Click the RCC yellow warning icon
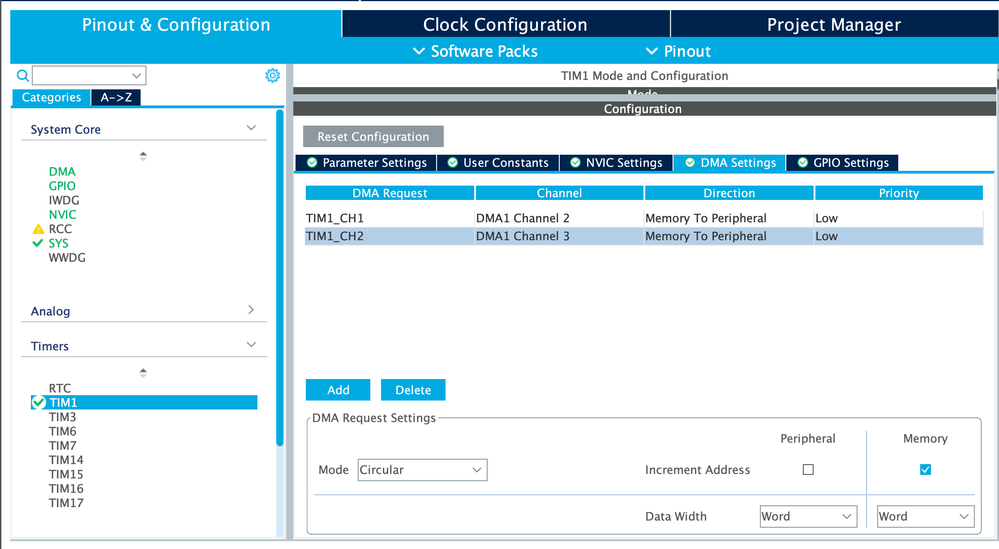999x549 pixels. 38,229
